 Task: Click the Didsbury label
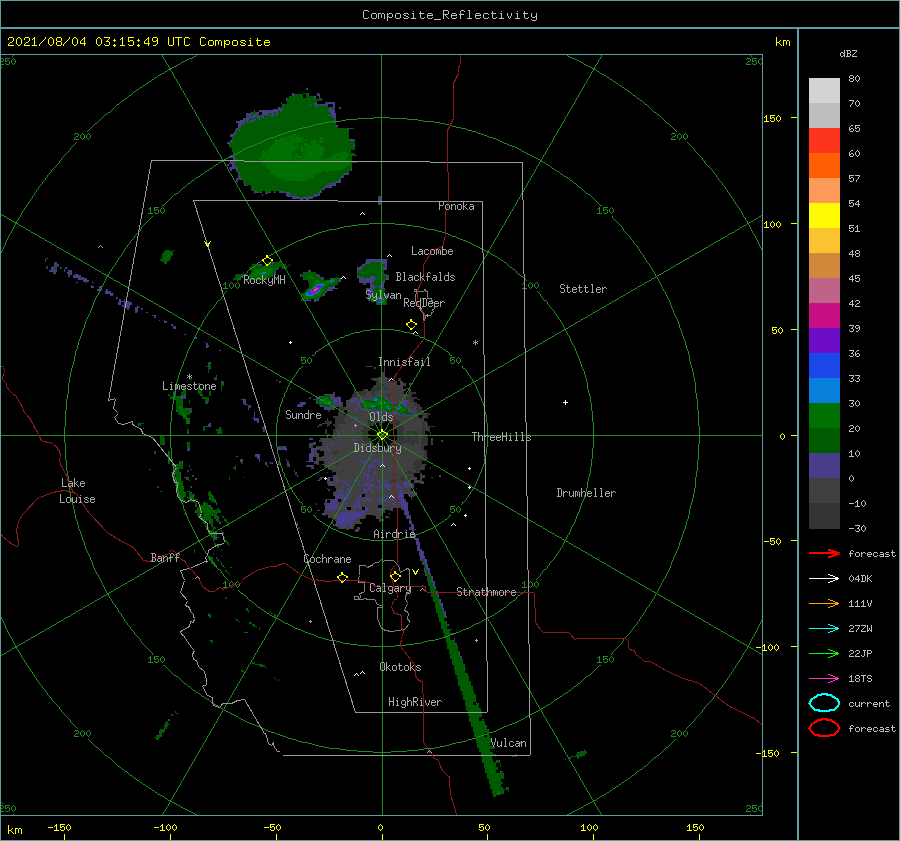(378, 448)
